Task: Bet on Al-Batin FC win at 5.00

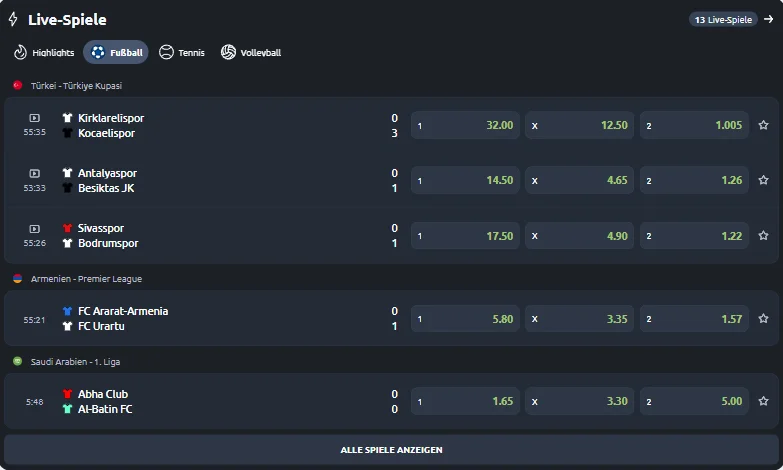Action: tap(694, 401)
